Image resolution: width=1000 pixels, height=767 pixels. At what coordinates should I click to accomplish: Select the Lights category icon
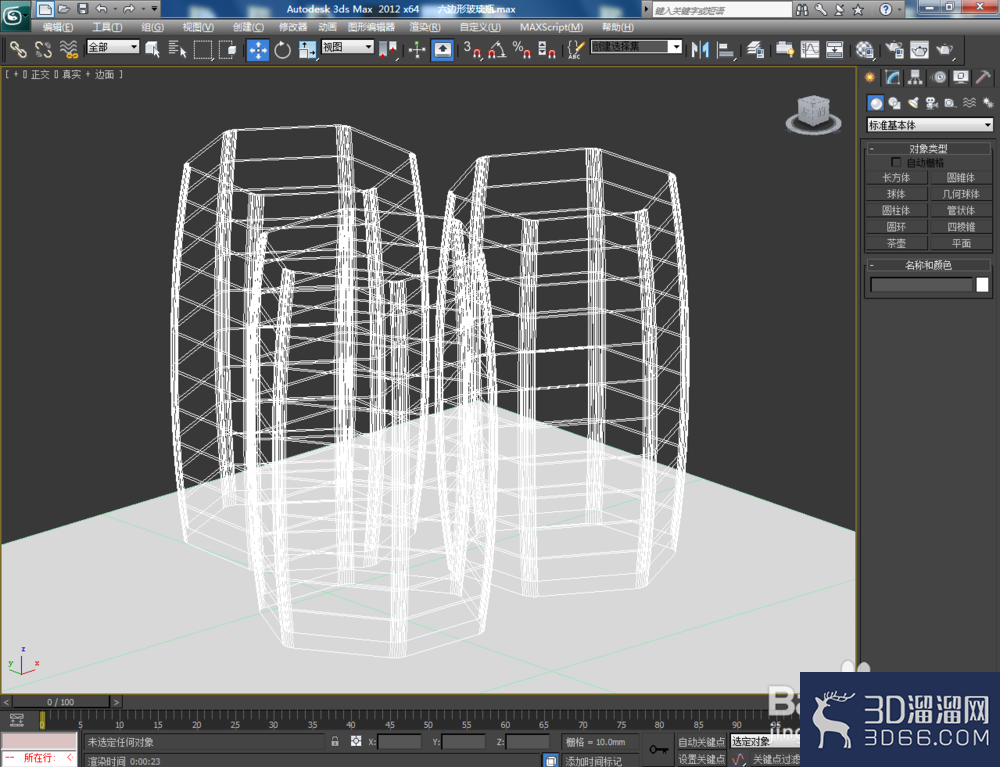pos(913,103)
